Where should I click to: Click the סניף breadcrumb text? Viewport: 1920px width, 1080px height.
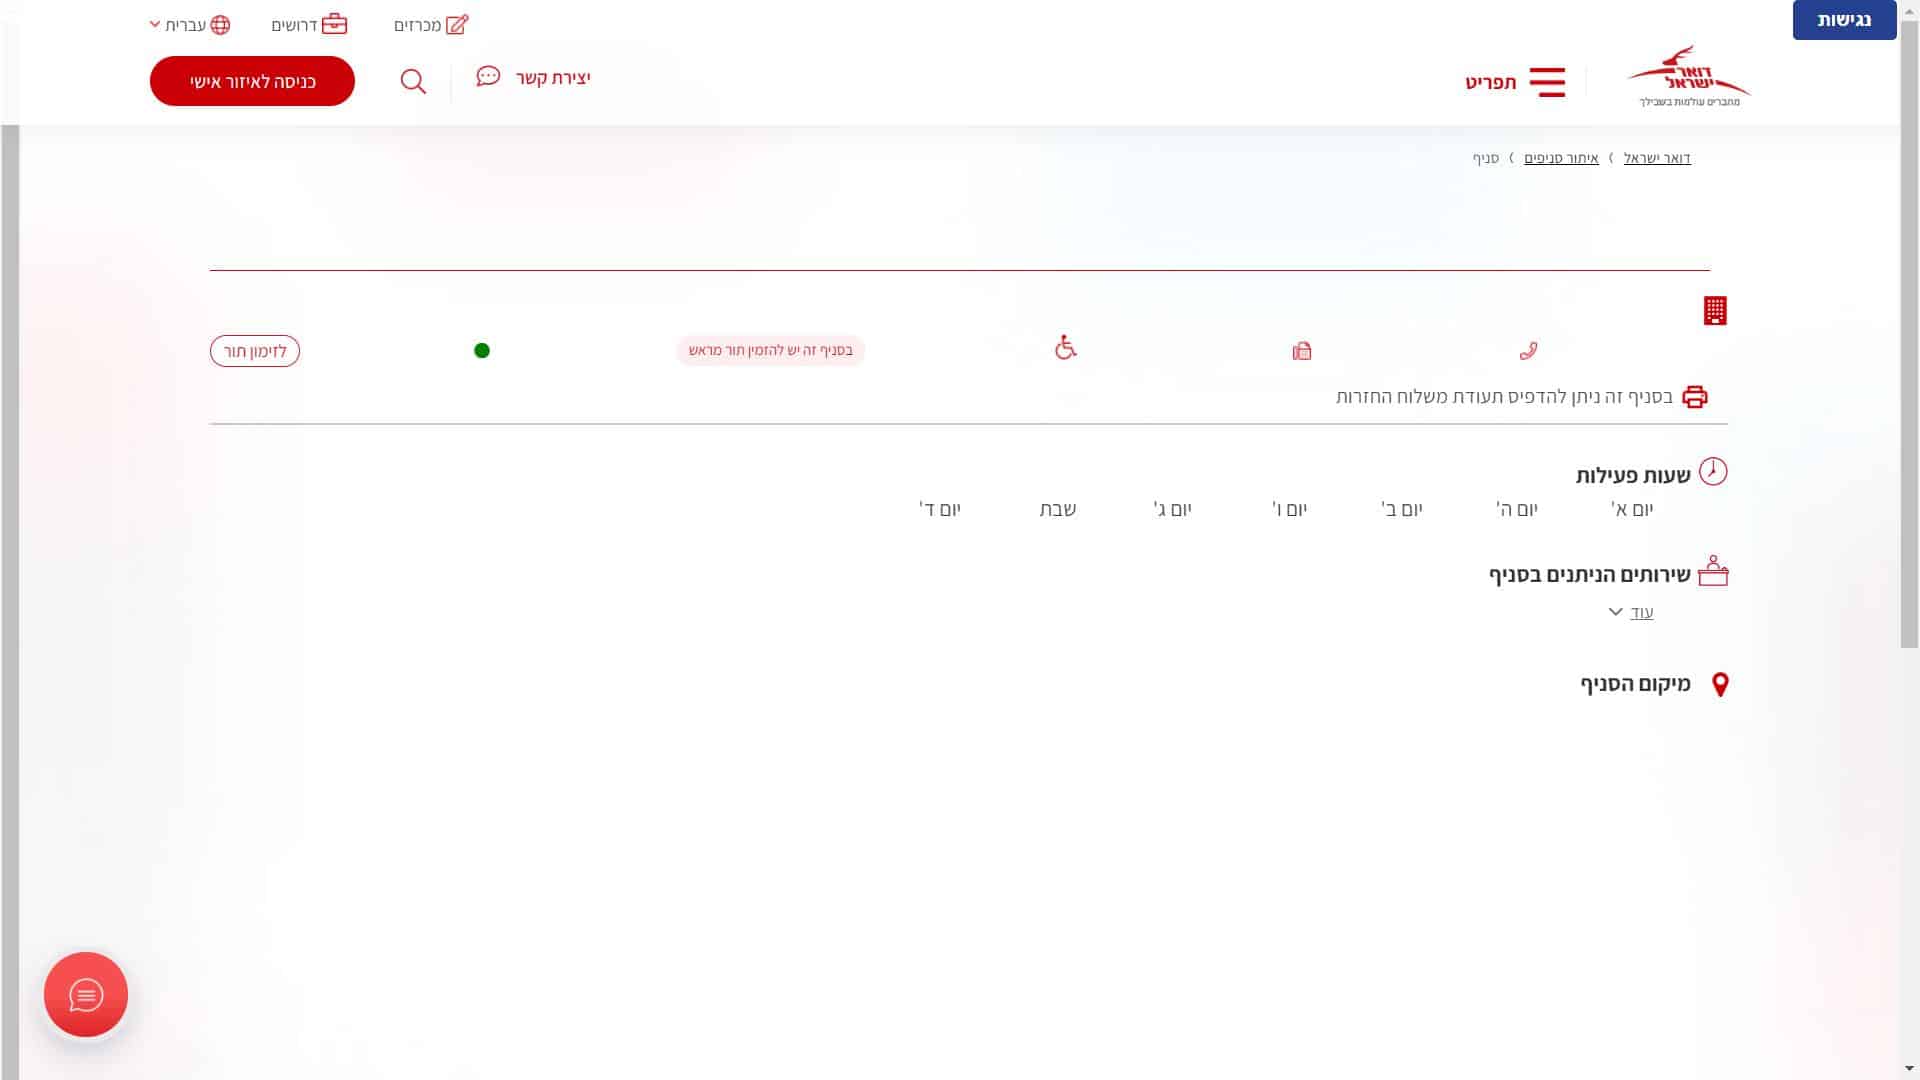coord(1486,158)
